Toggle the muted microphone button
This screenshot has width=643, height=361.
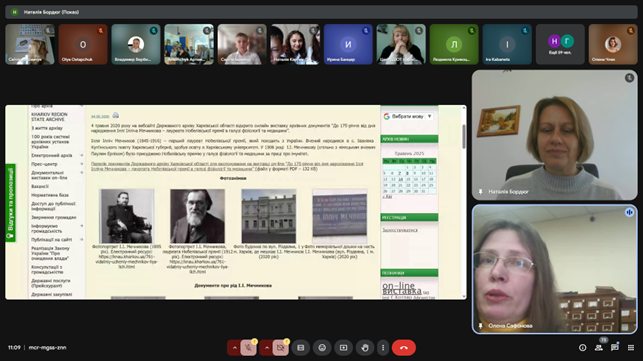click(x=248, y=348)
